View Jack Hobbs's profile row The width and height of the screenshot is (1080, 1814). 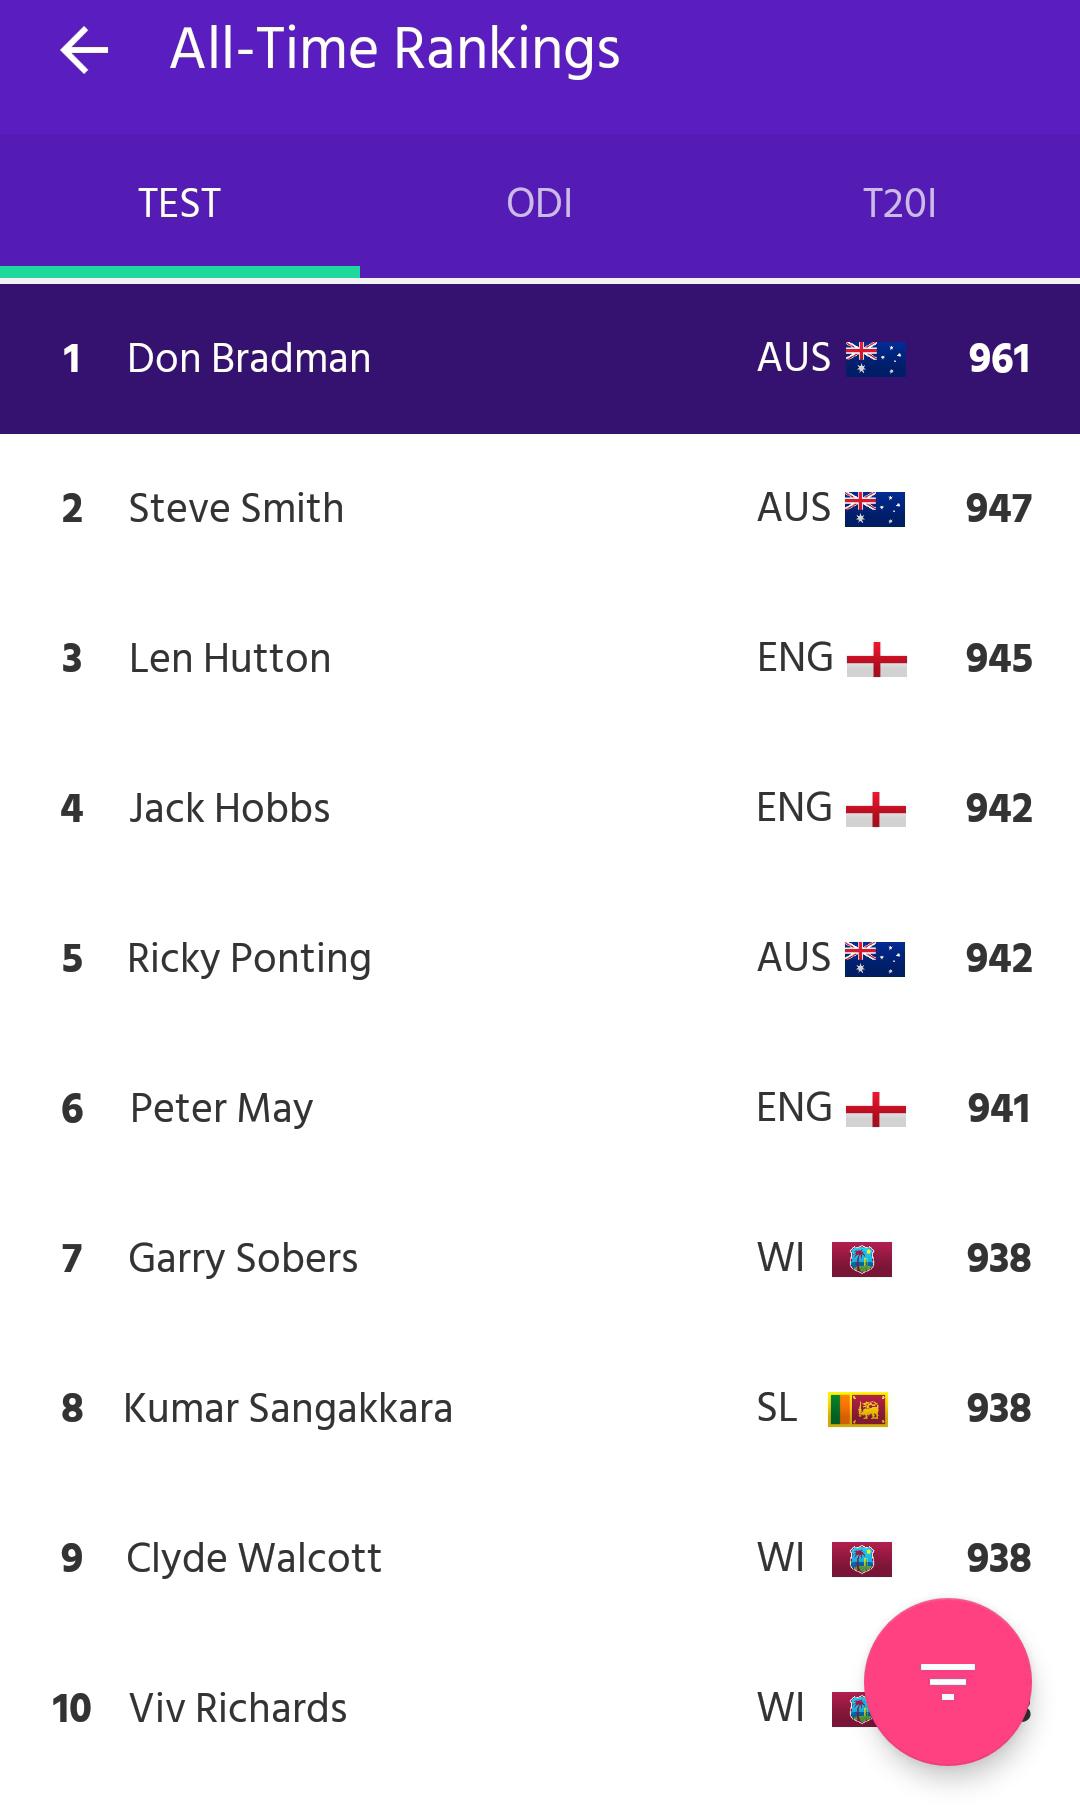point(400,808)
